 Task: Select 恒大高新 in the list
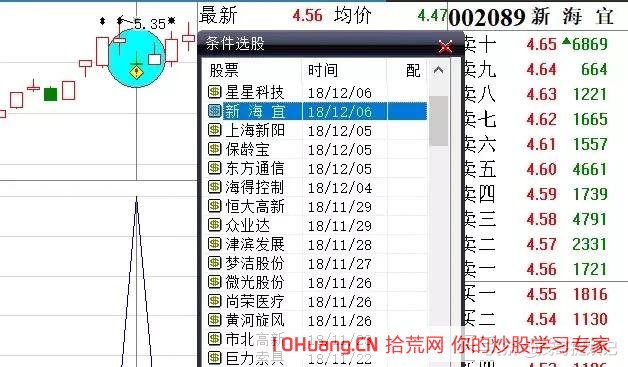pyautogui.click(x=255, y=206)
